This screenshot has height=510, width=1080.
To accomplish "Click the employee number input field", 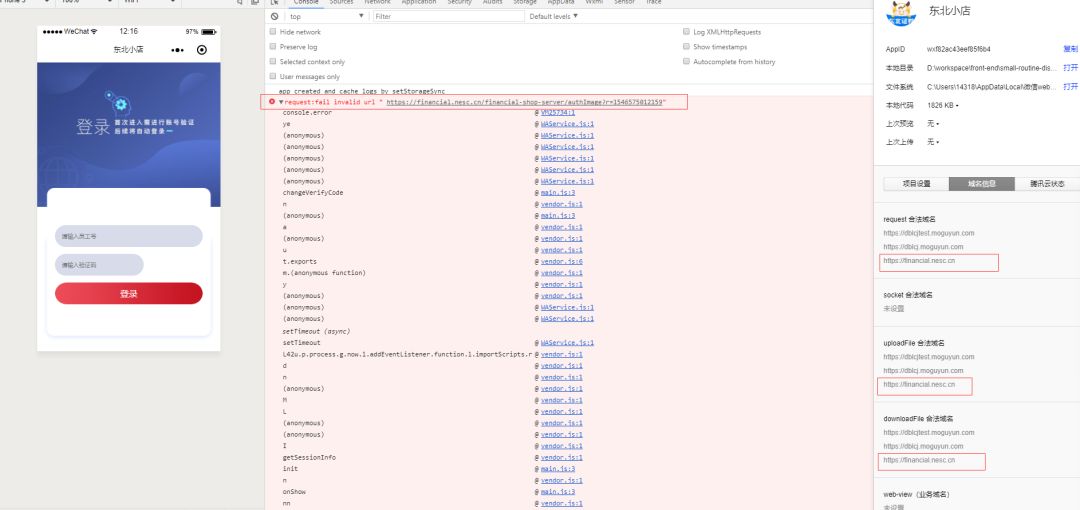I will pyautogui.click(x=129, y=236).
